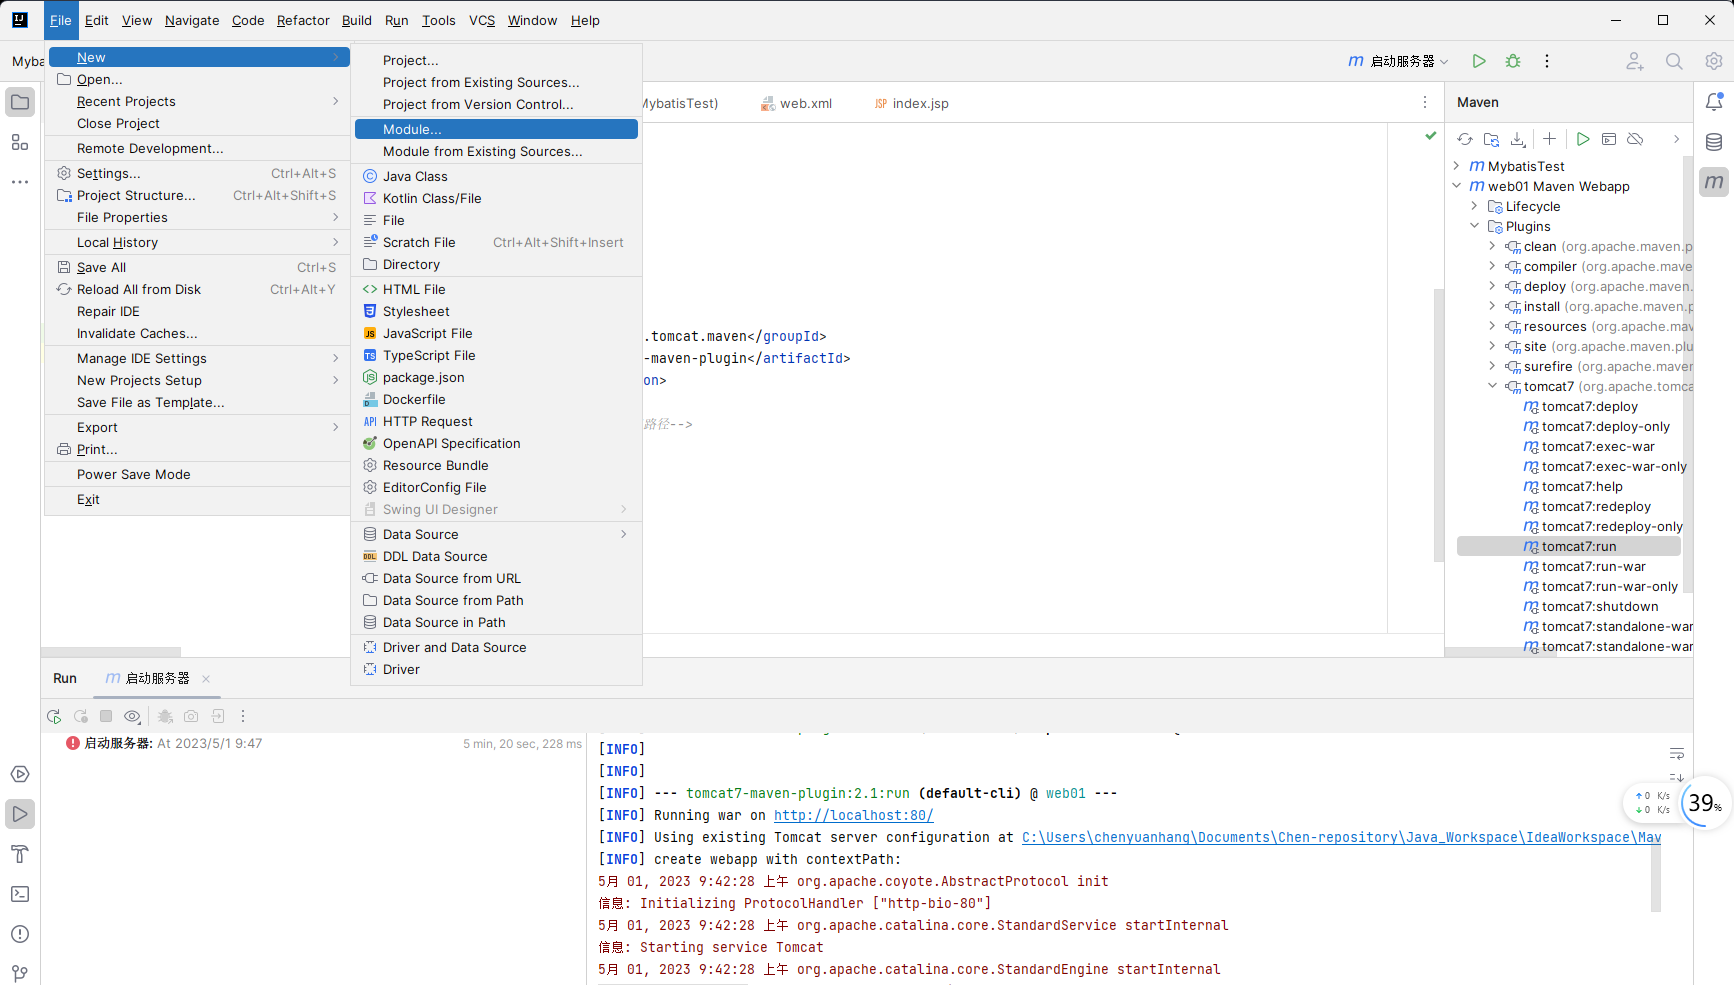1734x985 pixels.
Task: Stop the running process in Run panel
Action: 106,716
